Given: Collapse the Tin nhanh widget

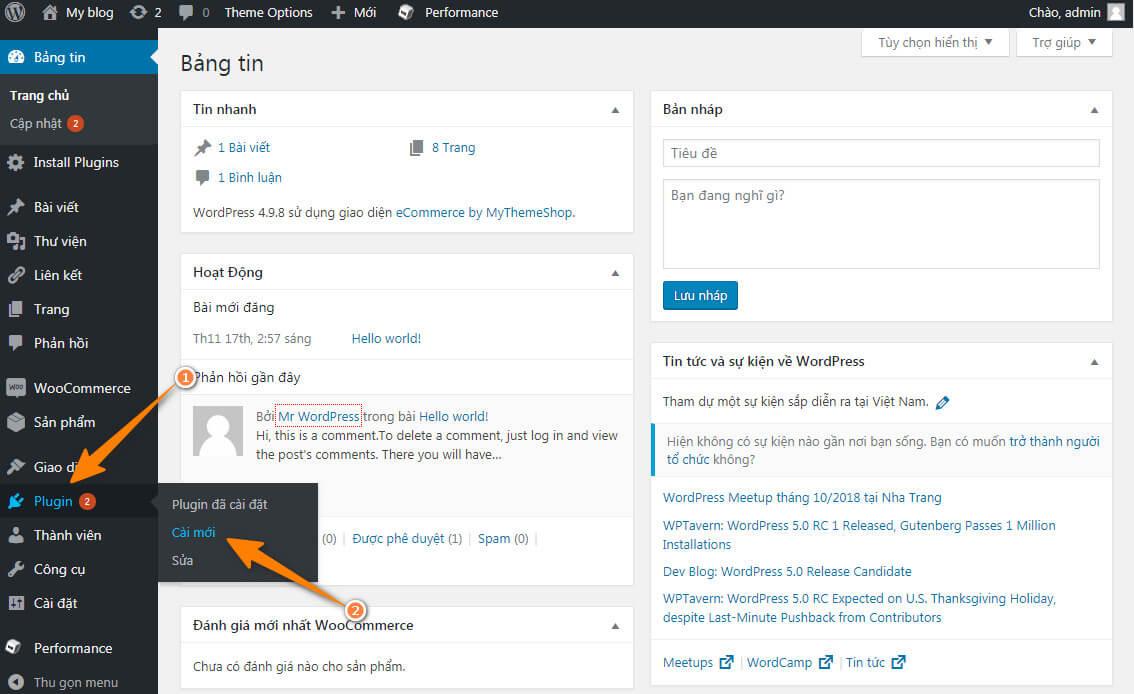Looking at the screenshot, I should click(x=615, y=110).
